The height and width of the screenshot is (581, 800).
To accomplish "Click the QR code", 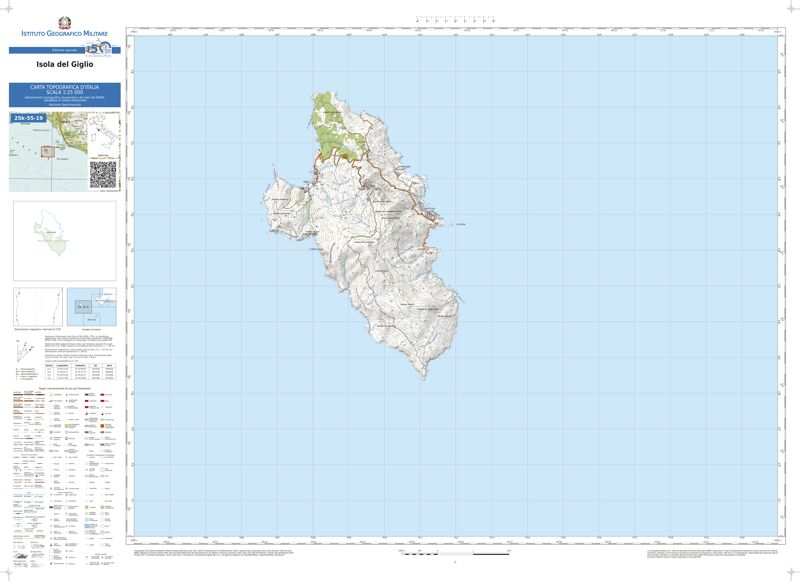I will pyautogui.click(x=104, y=173).
